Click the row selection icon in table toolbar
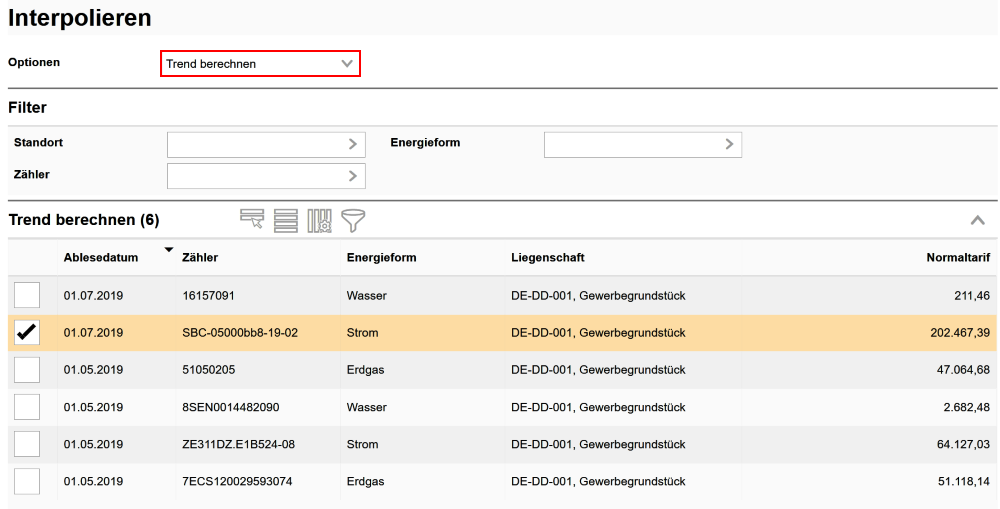Screen dimensions: 1000x509 click(252, 219)
